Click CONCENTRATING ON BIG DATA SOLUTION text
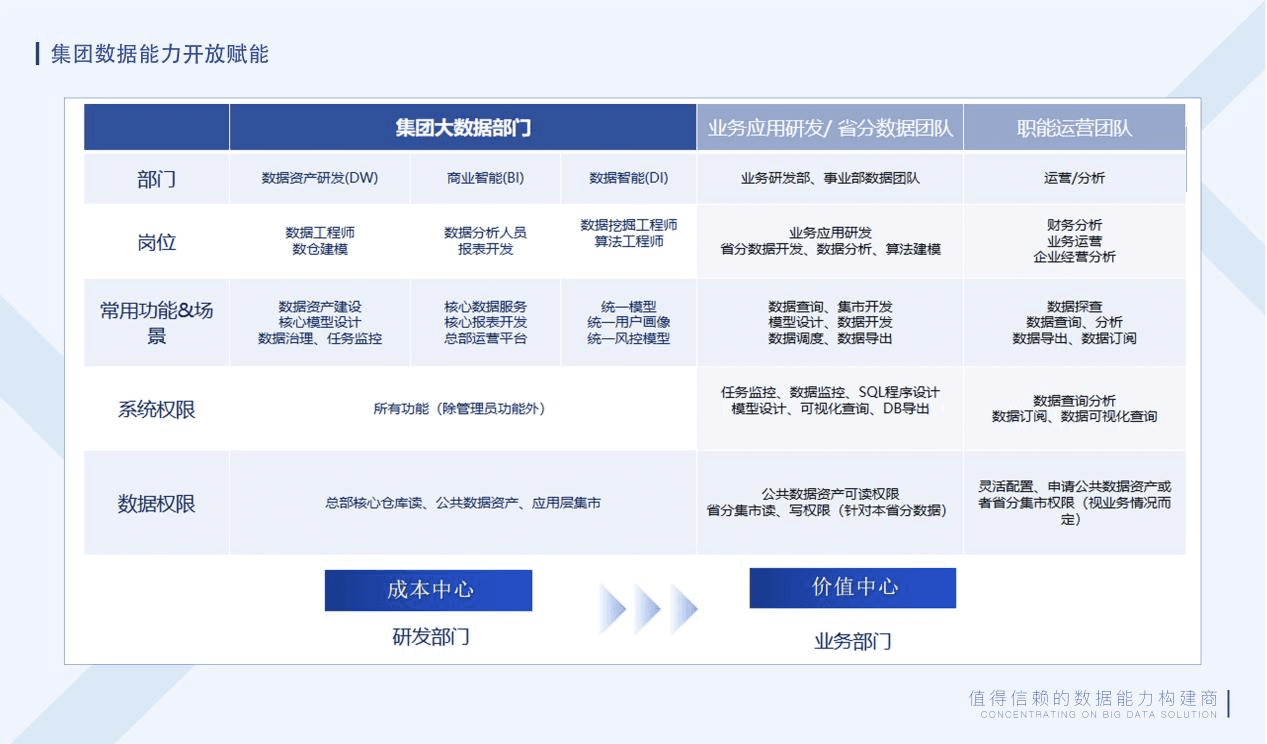The height and width of the screenshot is (744, 1267). 1099,714
